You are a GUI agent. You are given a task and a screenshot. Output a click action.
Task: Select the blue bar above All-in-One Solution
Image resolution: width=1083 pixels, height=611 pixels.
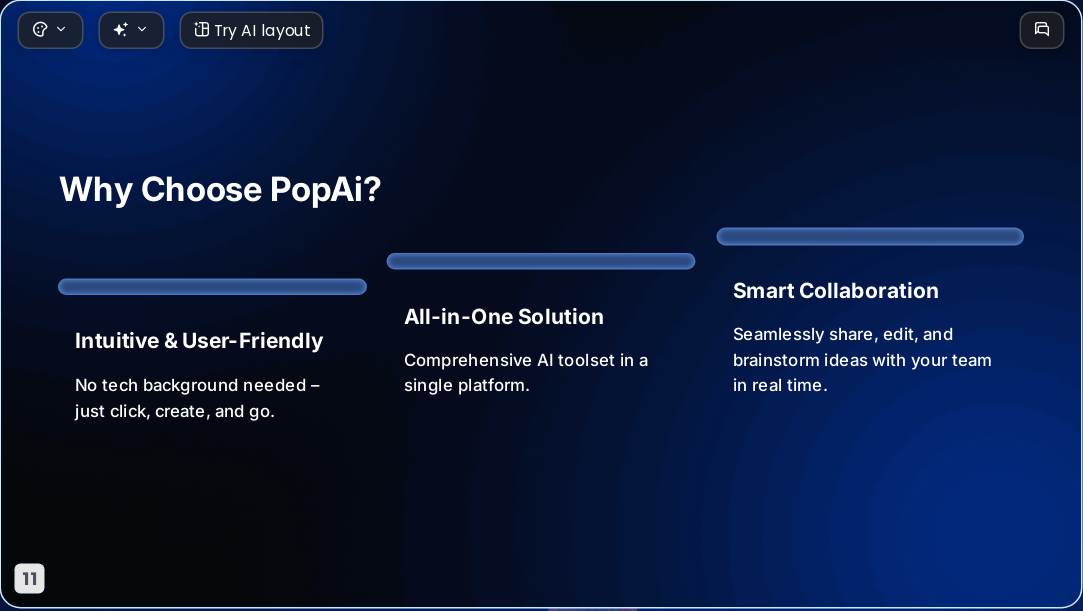click(541, 261)
